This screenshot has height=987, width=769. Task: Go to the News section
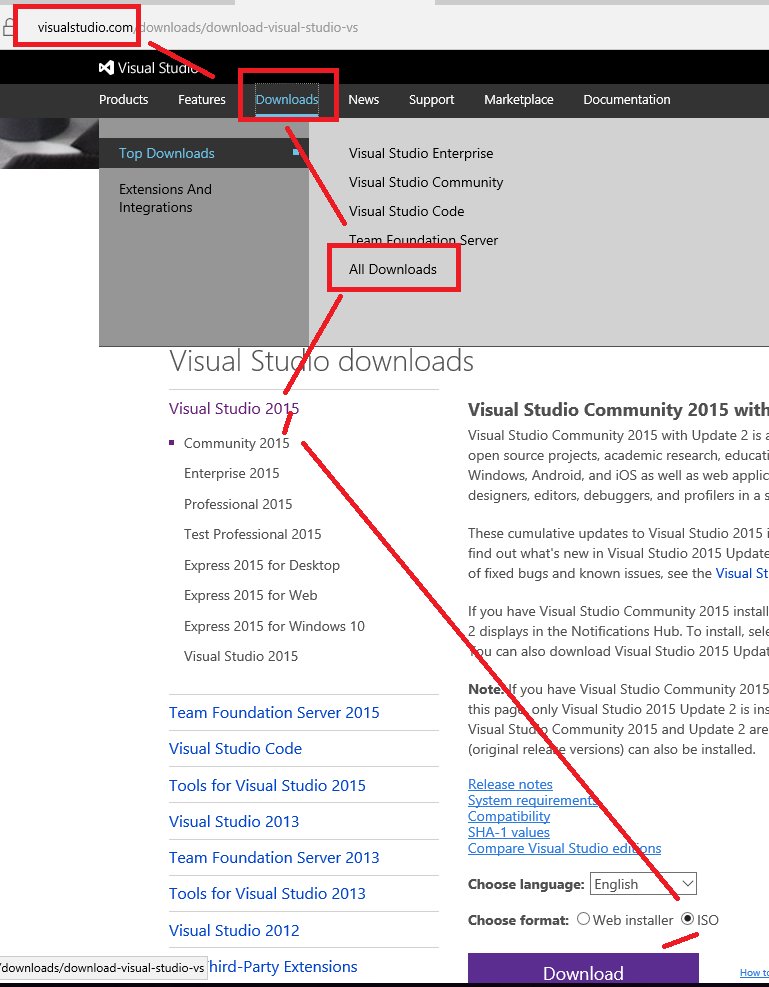(364, 99)
